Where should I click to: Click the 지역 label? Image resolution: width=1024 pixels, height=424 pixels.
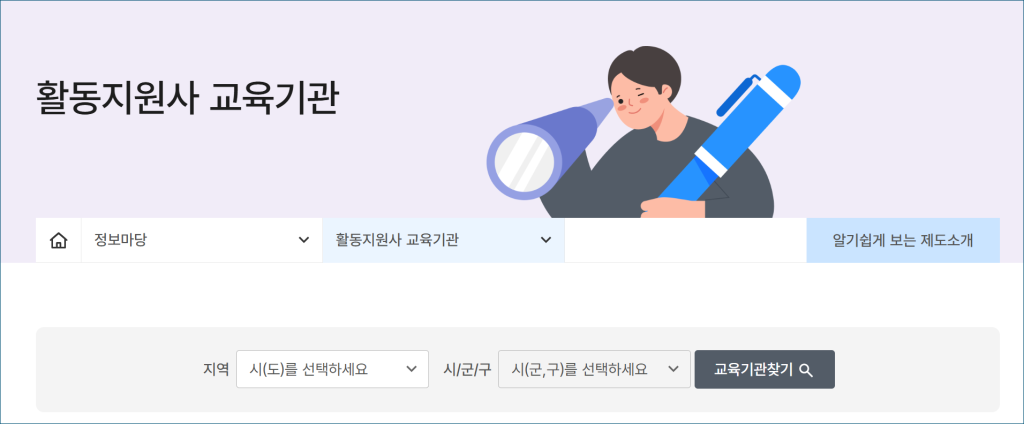[216, 370]
